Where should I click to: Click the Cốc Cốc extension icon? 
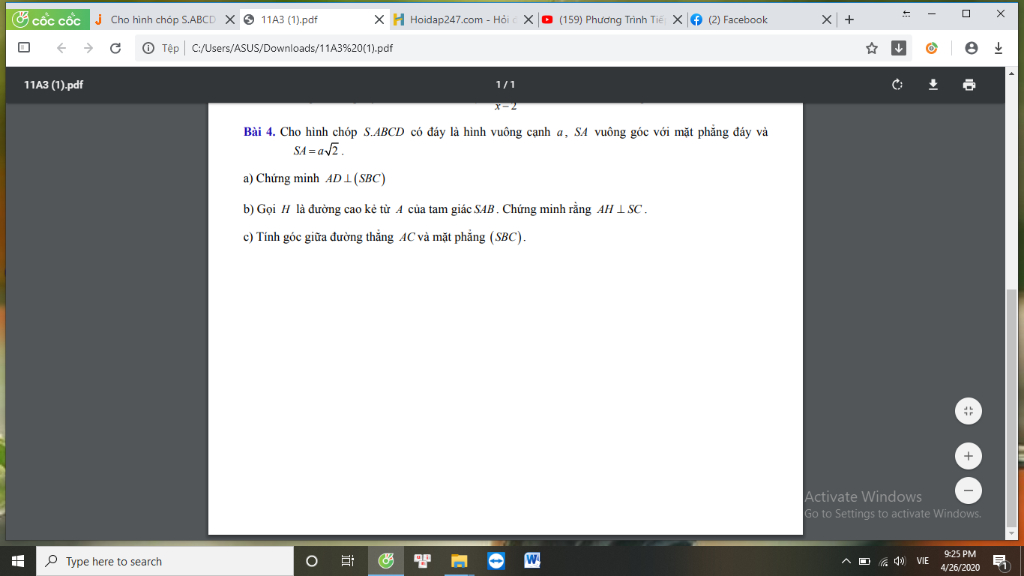(x=932, y=48)
